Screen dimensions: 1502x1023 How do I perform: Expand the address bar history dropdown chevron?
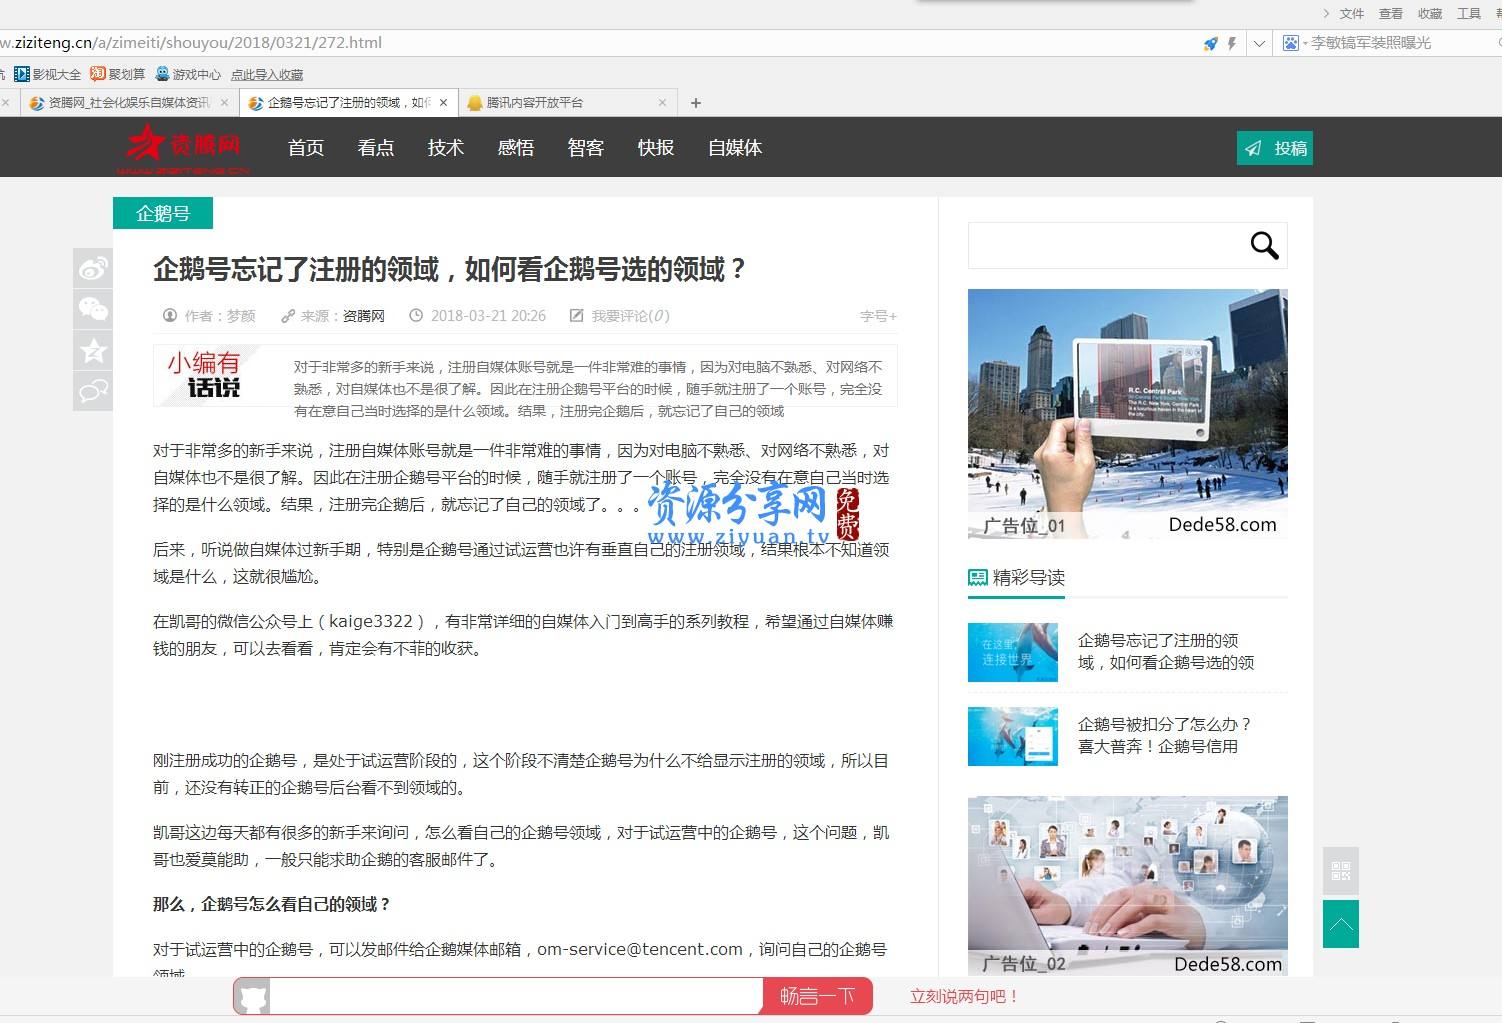(1259, 43)
